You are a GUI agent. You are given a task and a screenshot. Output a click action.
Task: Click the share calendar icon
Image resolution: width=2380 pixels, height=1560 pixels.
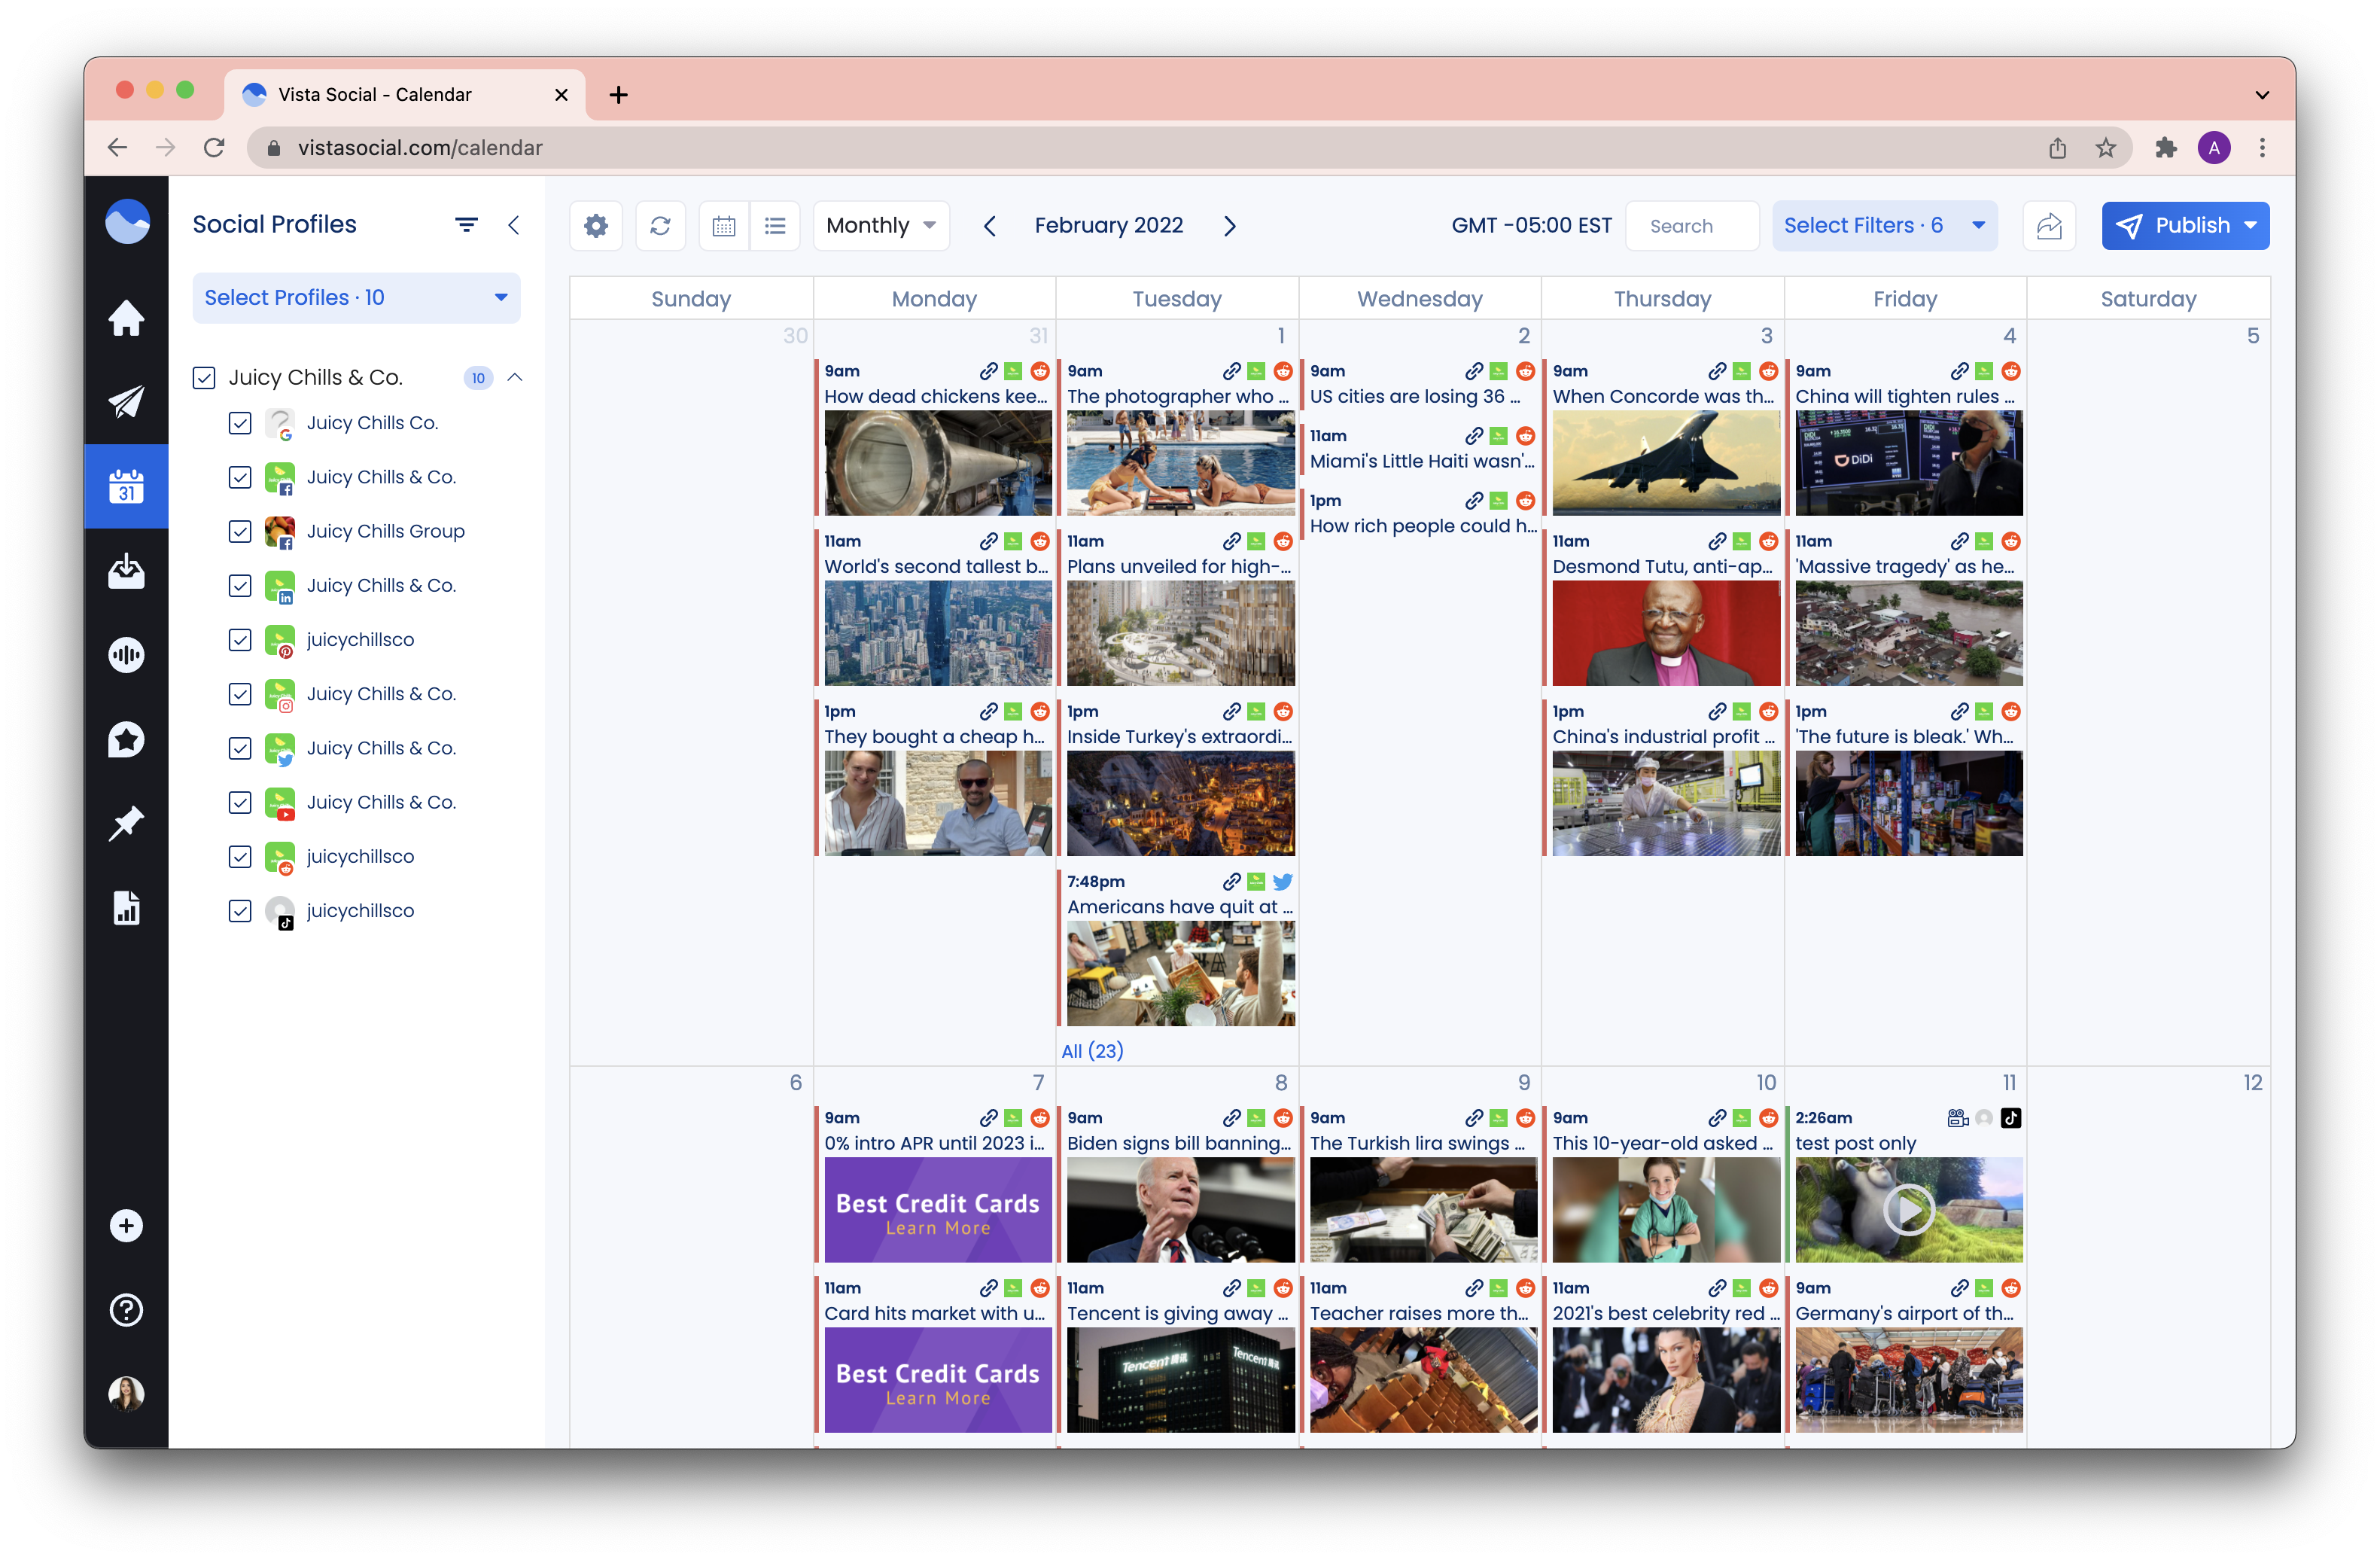coord(2049,226)
